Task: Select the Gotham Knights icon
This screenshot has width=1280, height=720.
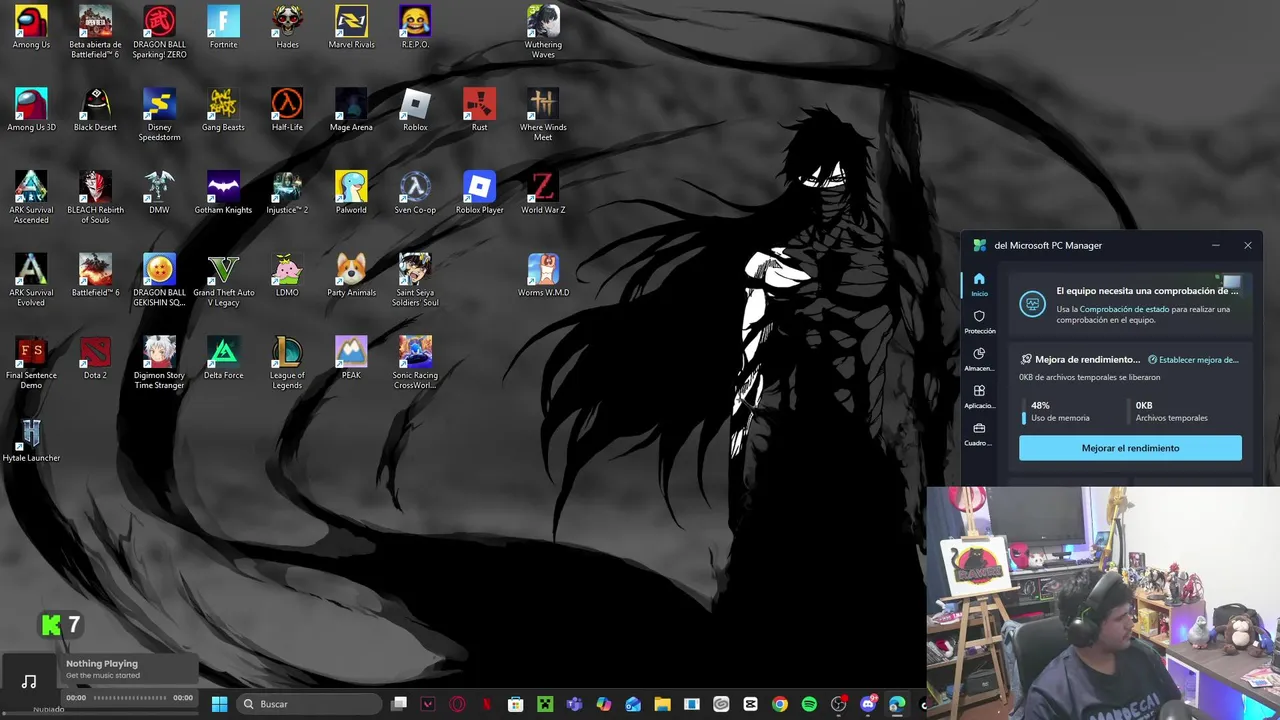Action: tap(223, 193)
